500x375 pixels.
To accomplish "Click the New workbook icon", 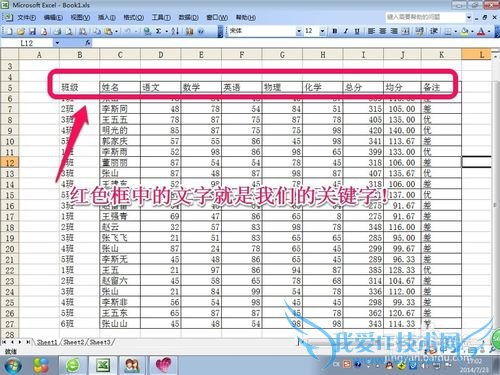I will click(9, 32).
